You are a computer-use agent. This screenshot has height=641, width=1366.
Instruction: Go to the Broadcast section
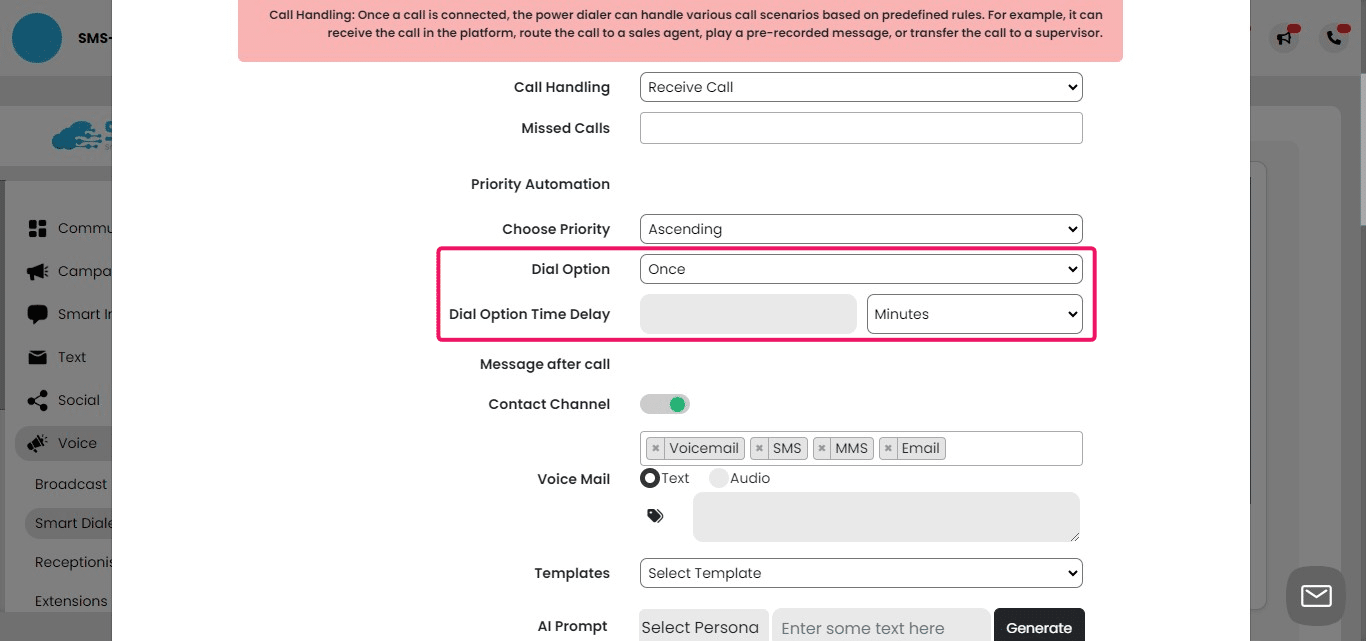pyautogui.click(x=70, y=484)
